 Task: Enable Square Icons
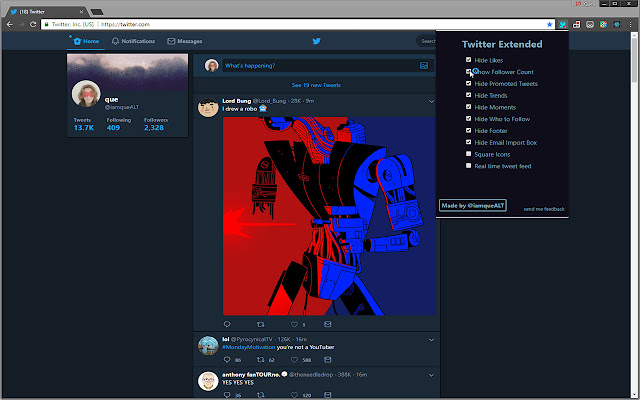(469, 154)
